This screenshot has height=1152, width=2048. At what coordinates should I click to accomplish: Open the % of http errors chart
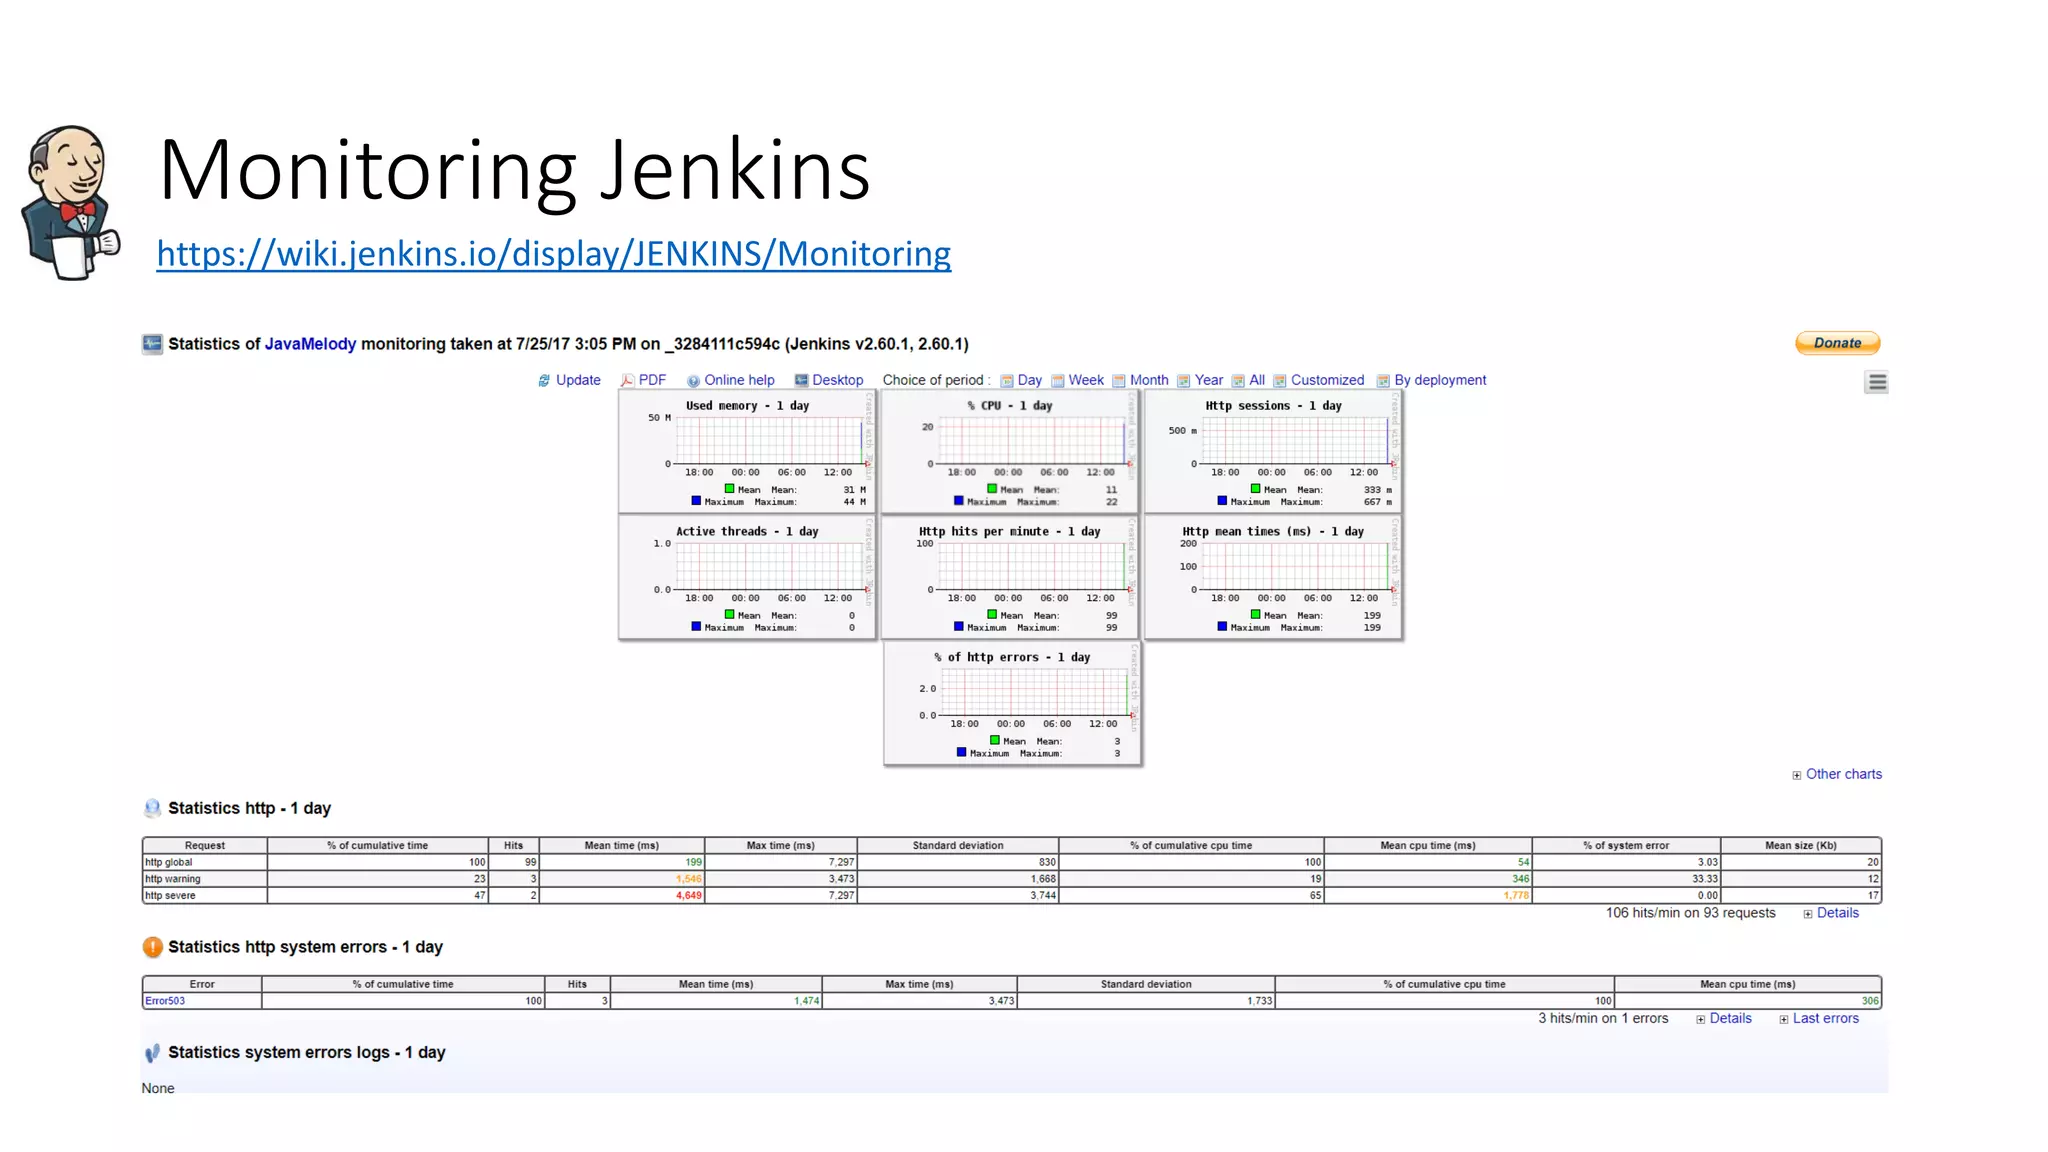[x=1012, y=704]
